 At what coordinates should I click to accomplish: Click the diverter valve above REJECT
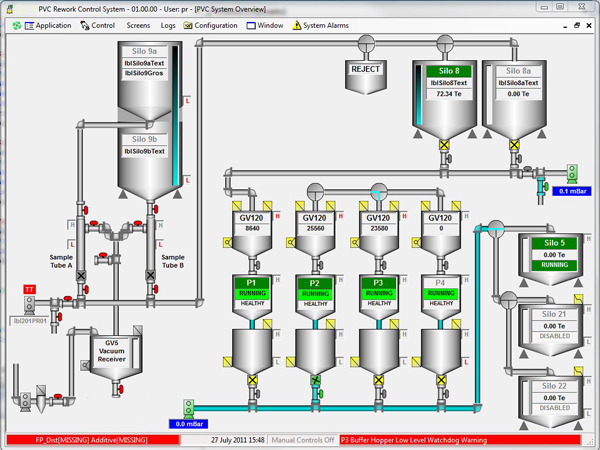pos(366,43)
